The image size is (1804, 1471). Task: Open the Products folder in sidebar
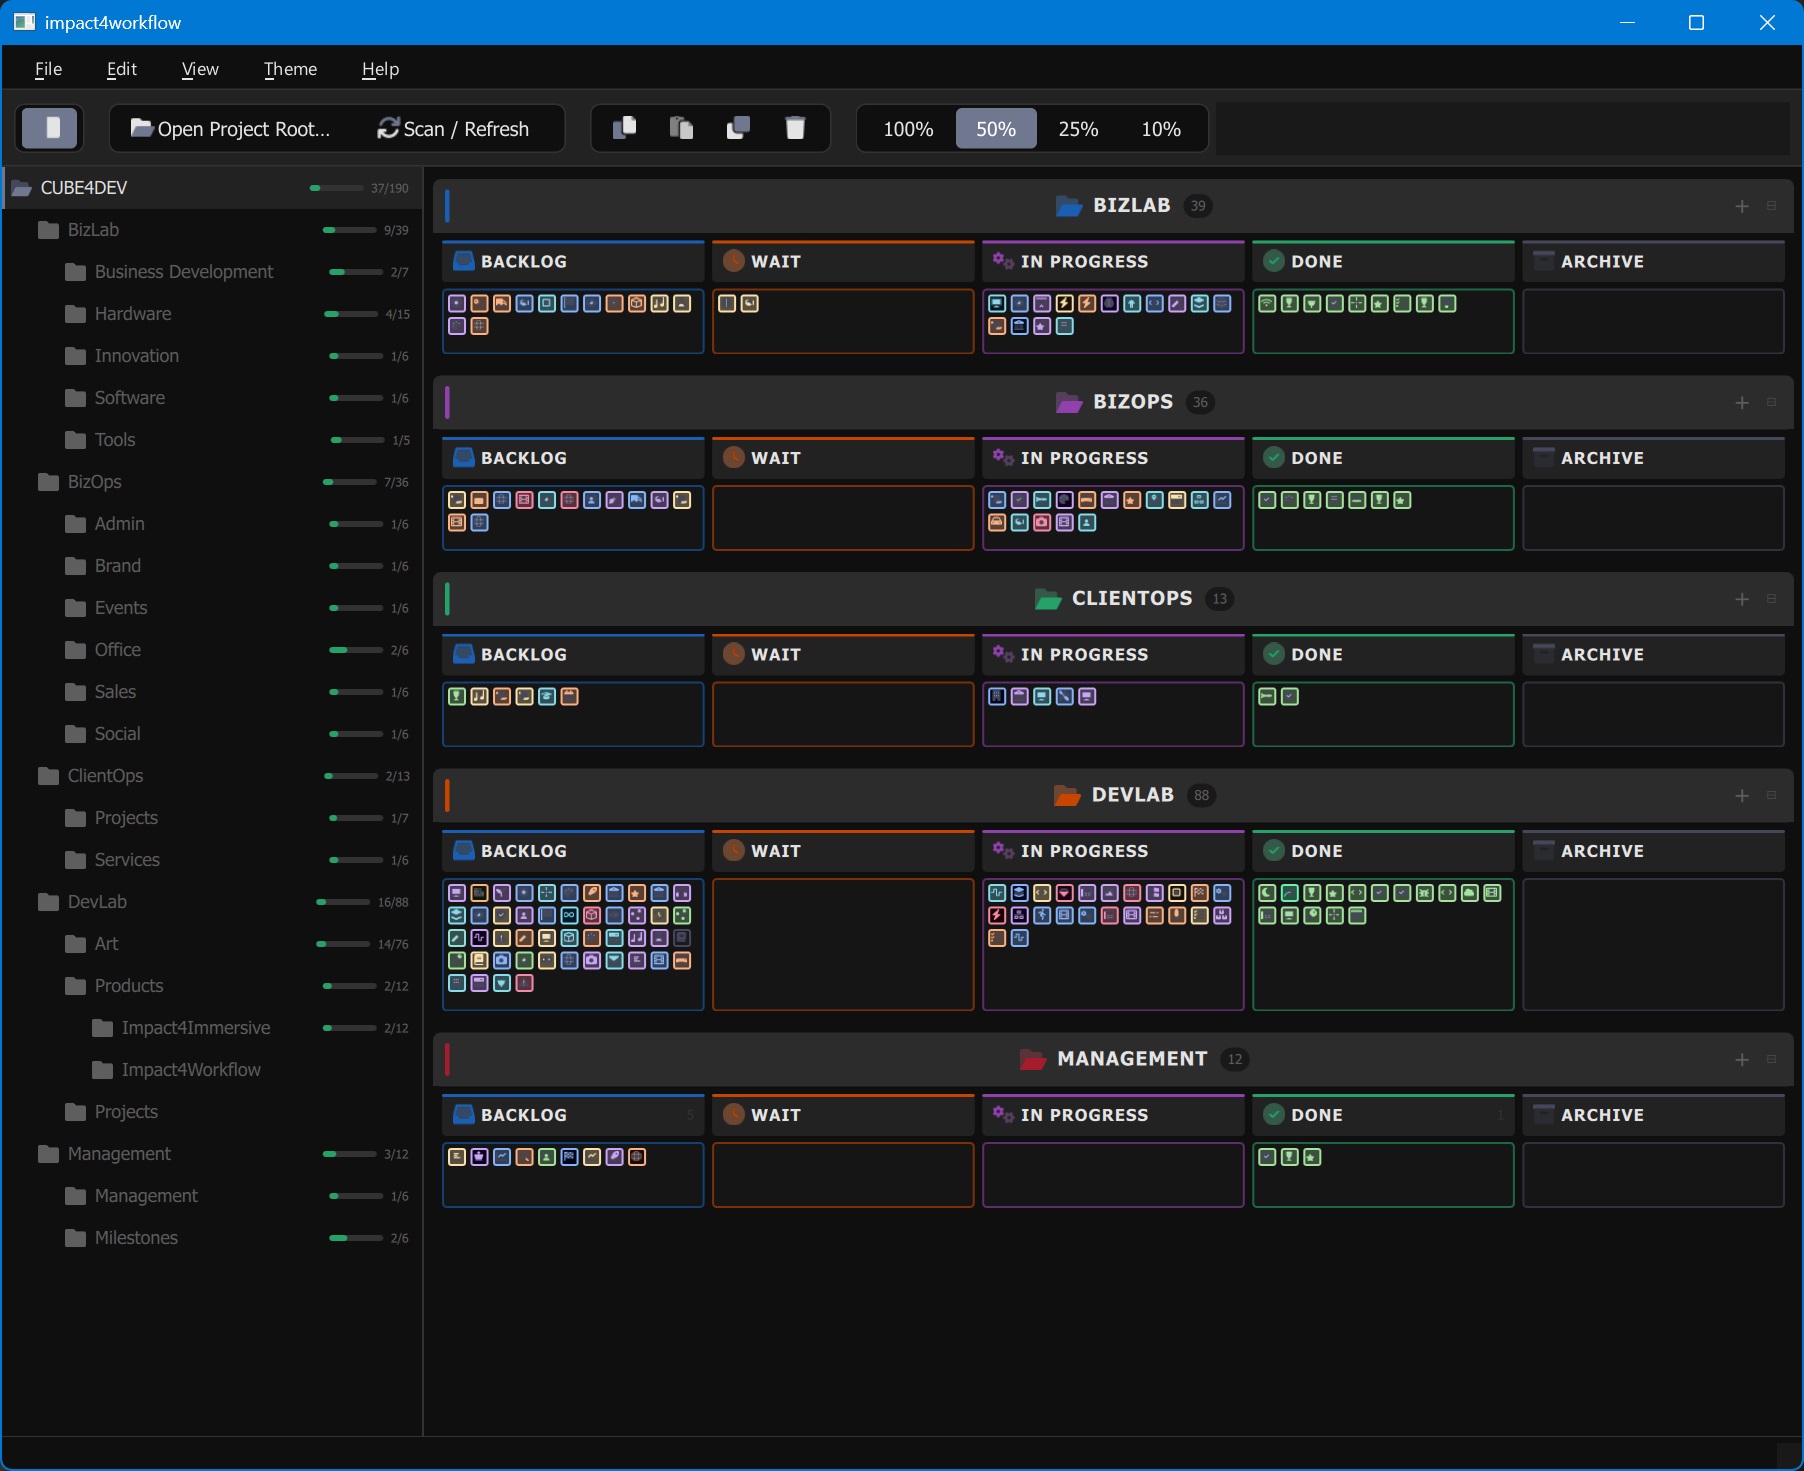(129, 986)
